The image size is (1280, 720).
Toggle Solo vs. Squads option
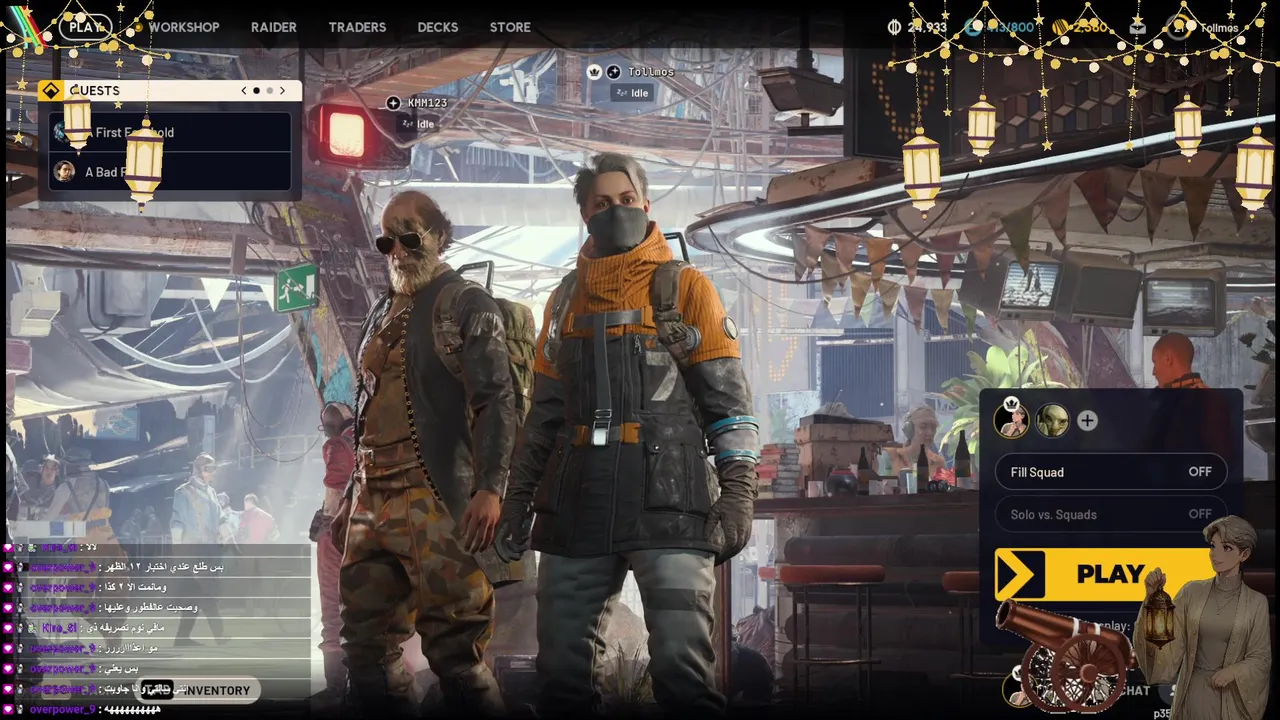coord(1111,514)
